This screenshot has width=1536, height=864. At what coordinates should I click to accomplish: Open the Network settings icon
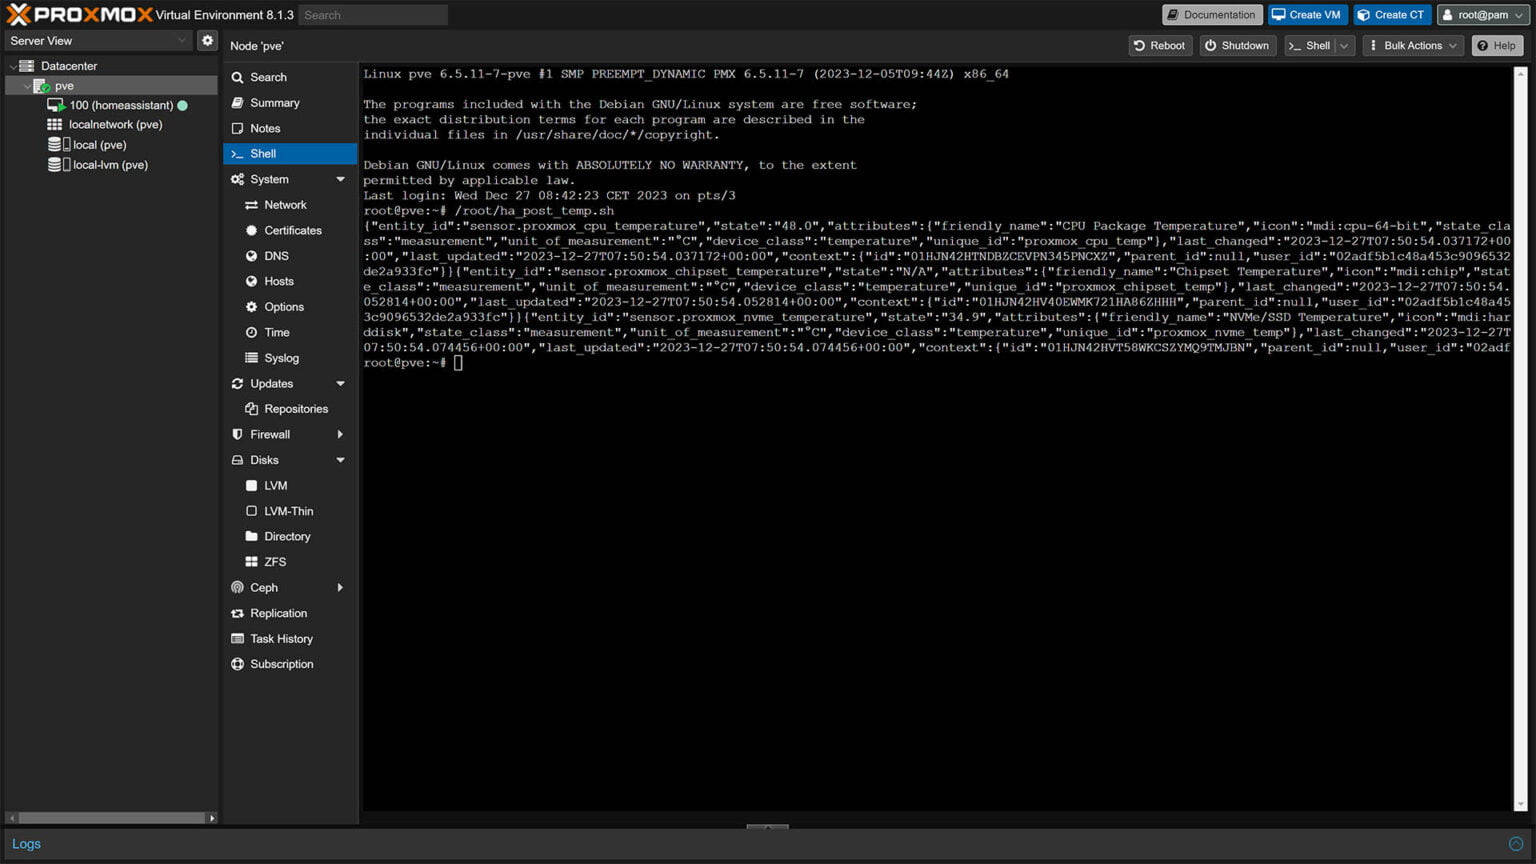click(286, 204)
